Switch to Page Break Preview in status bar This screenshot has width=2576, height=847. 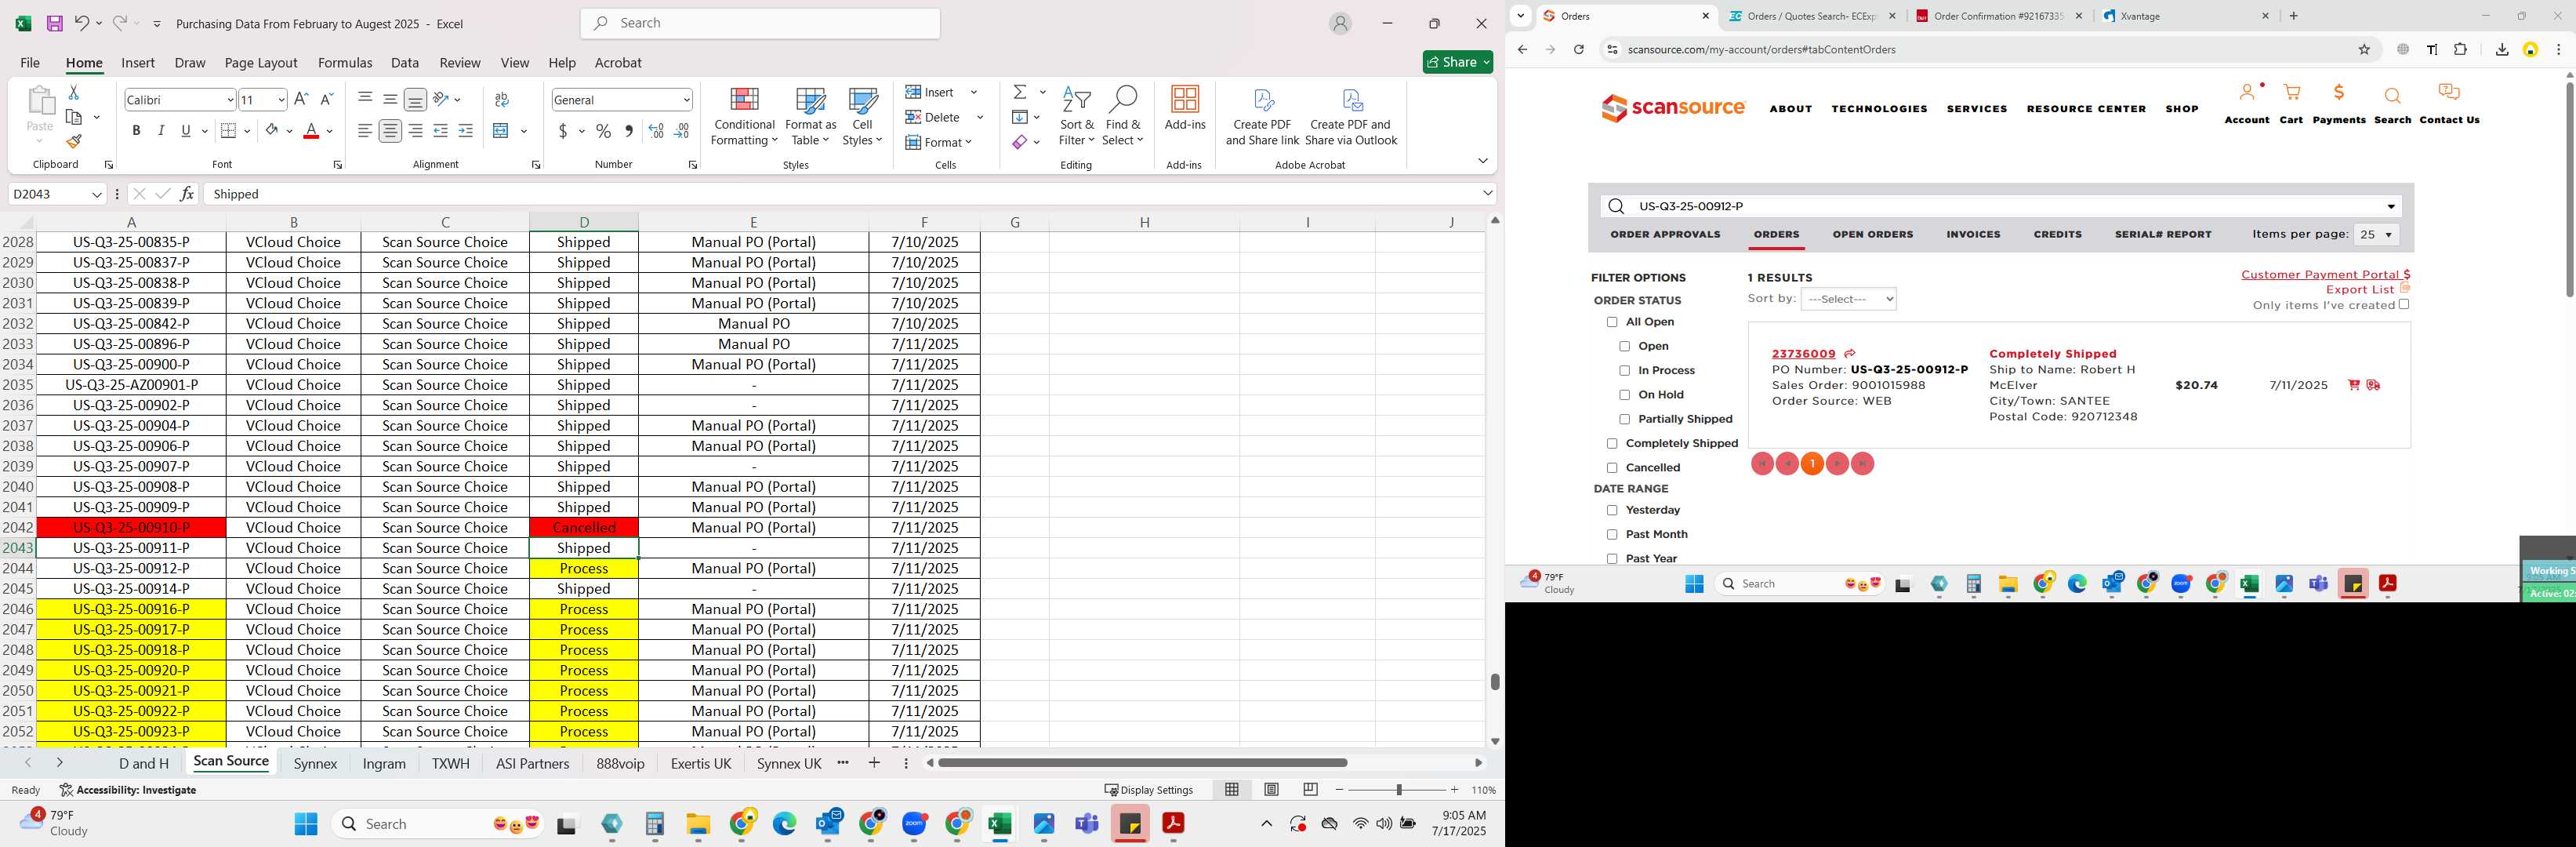(x=1310, y=790)
